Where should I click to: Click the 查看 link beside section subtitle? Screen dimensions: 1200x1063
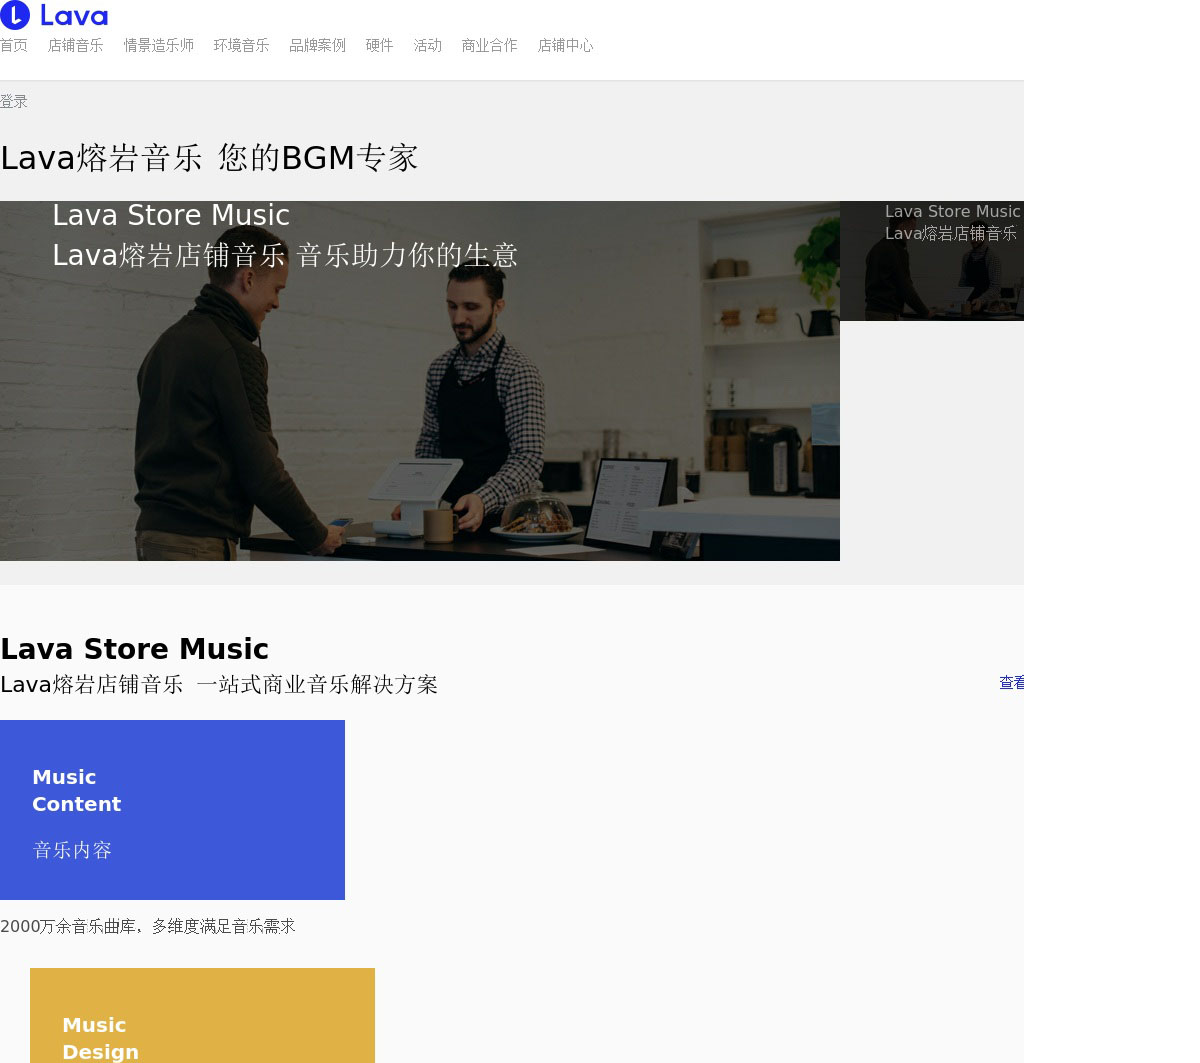(x=1011, y=683)
